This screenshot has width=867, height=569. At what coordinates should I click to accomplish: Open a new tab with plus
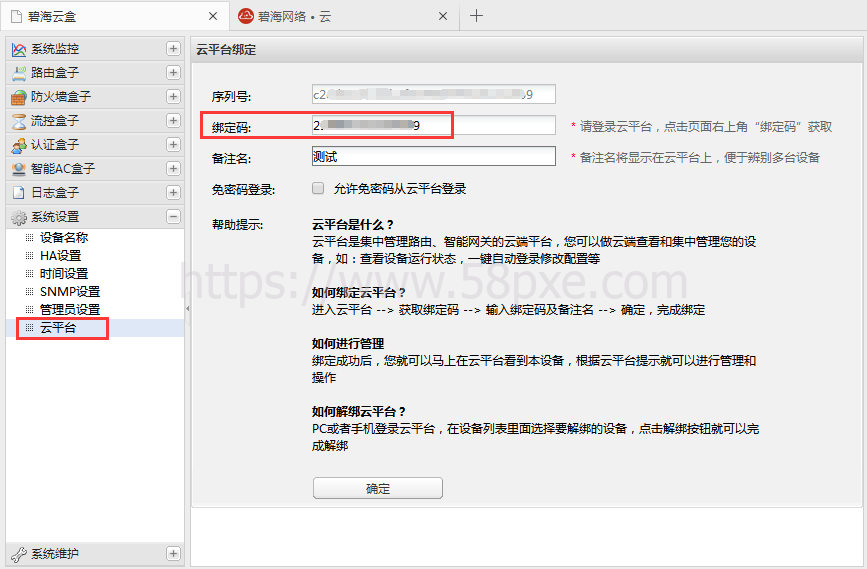click(x=476, y=15)
